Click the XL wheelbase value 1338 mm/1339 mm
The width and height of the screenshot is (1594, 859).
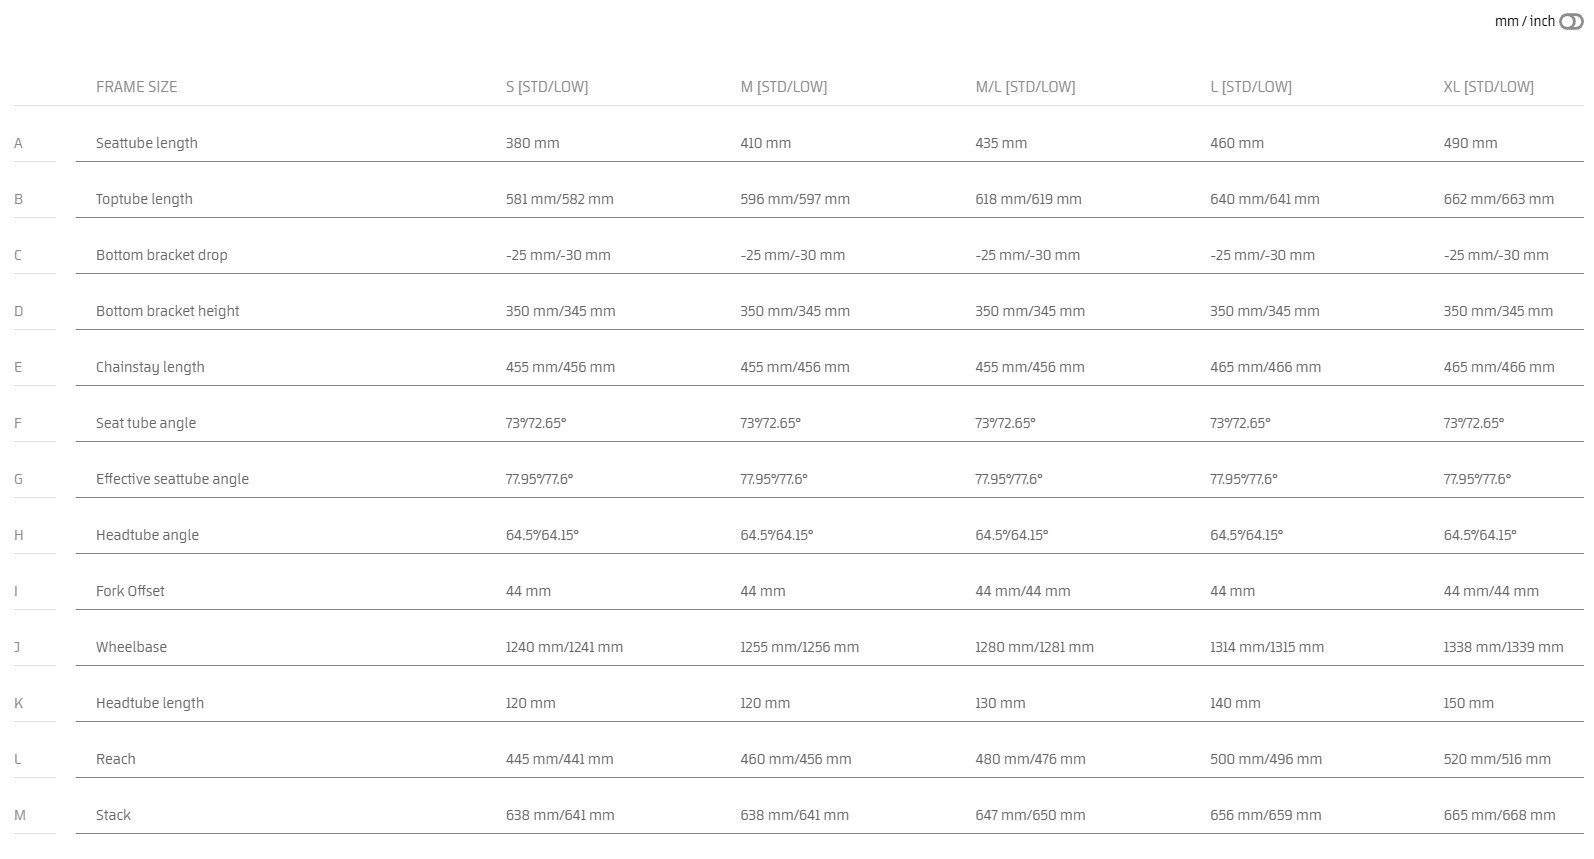[x=1503, y=647]
